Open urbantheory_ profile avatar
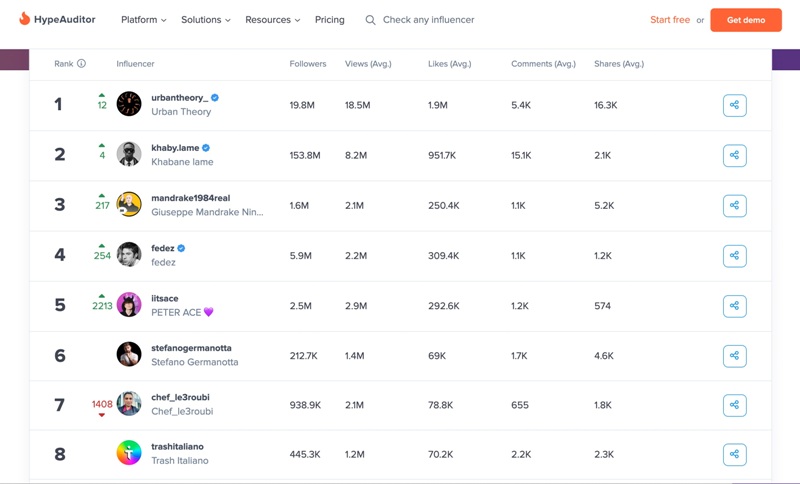This screenshot has height=484, width=800. [129, 104]
